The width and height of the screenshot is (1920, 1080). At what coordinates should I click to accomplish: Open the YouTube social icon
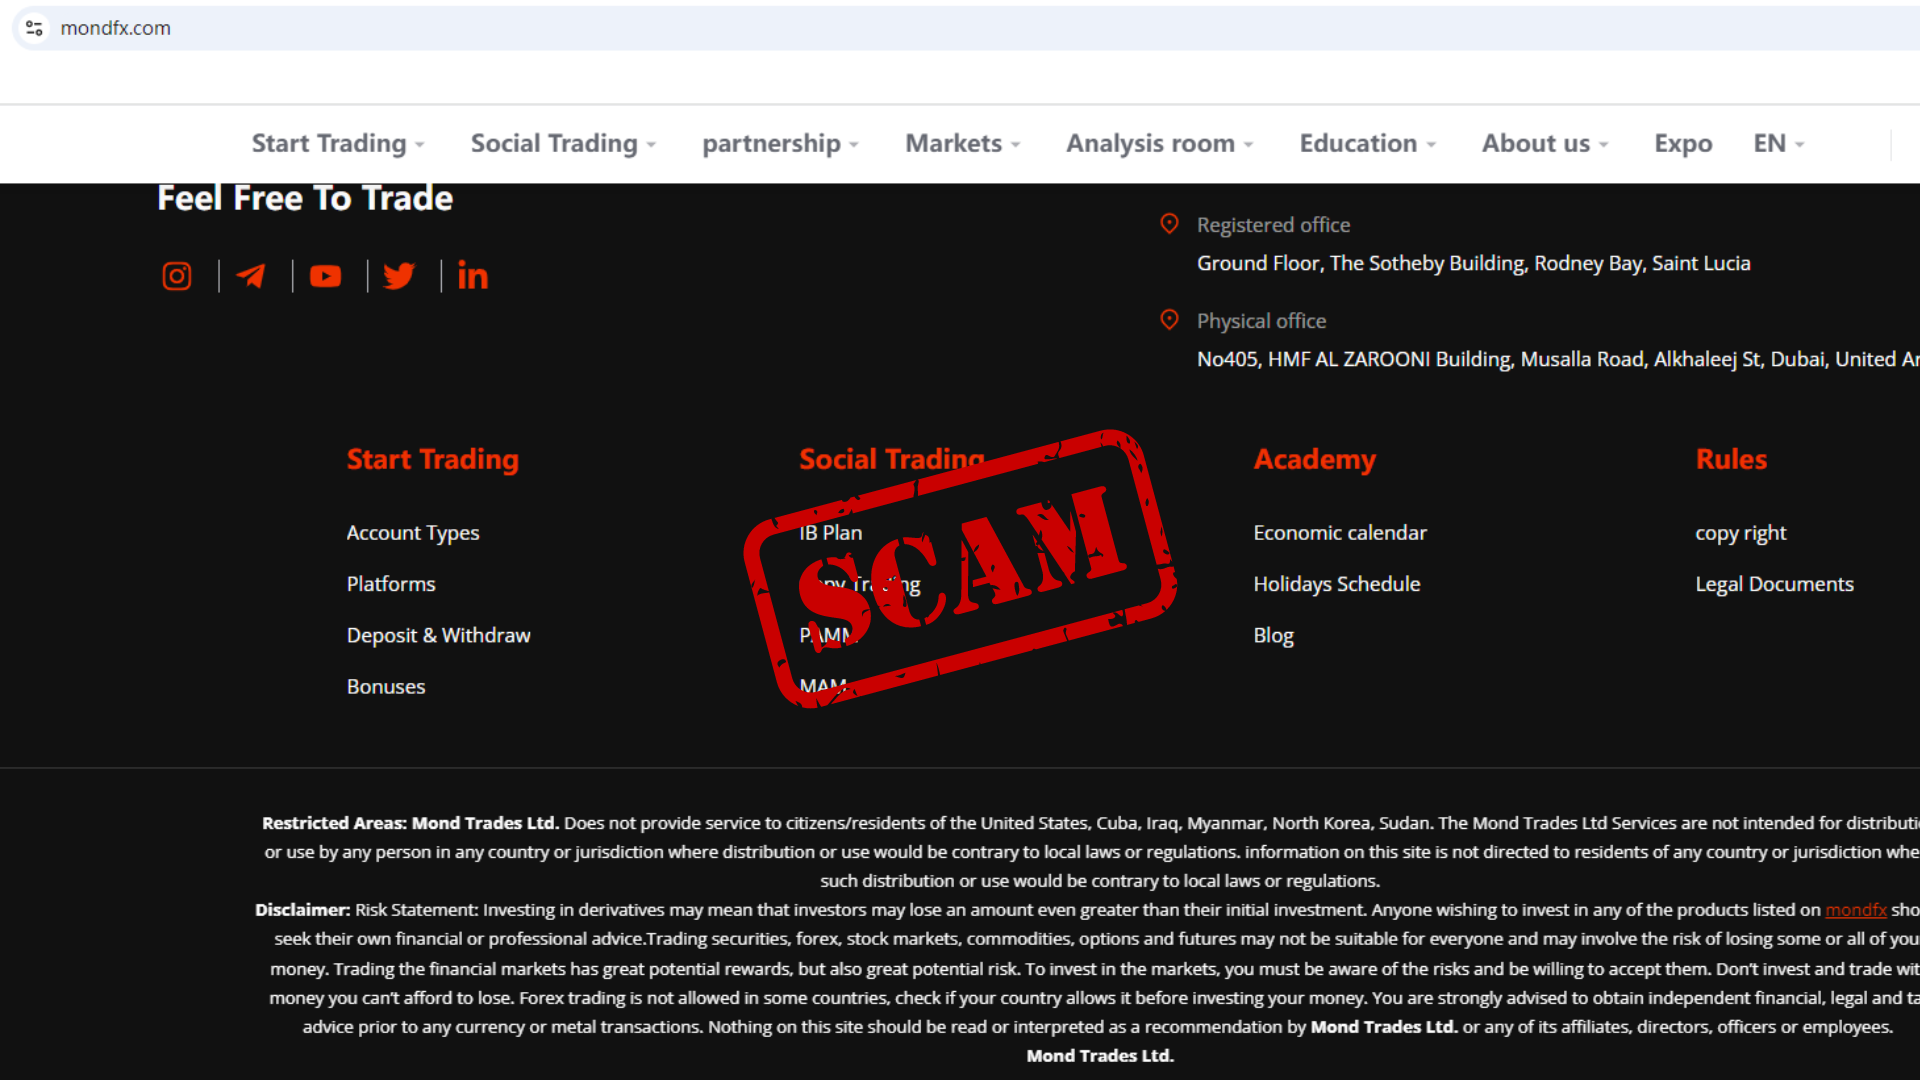tap(325, 276)
